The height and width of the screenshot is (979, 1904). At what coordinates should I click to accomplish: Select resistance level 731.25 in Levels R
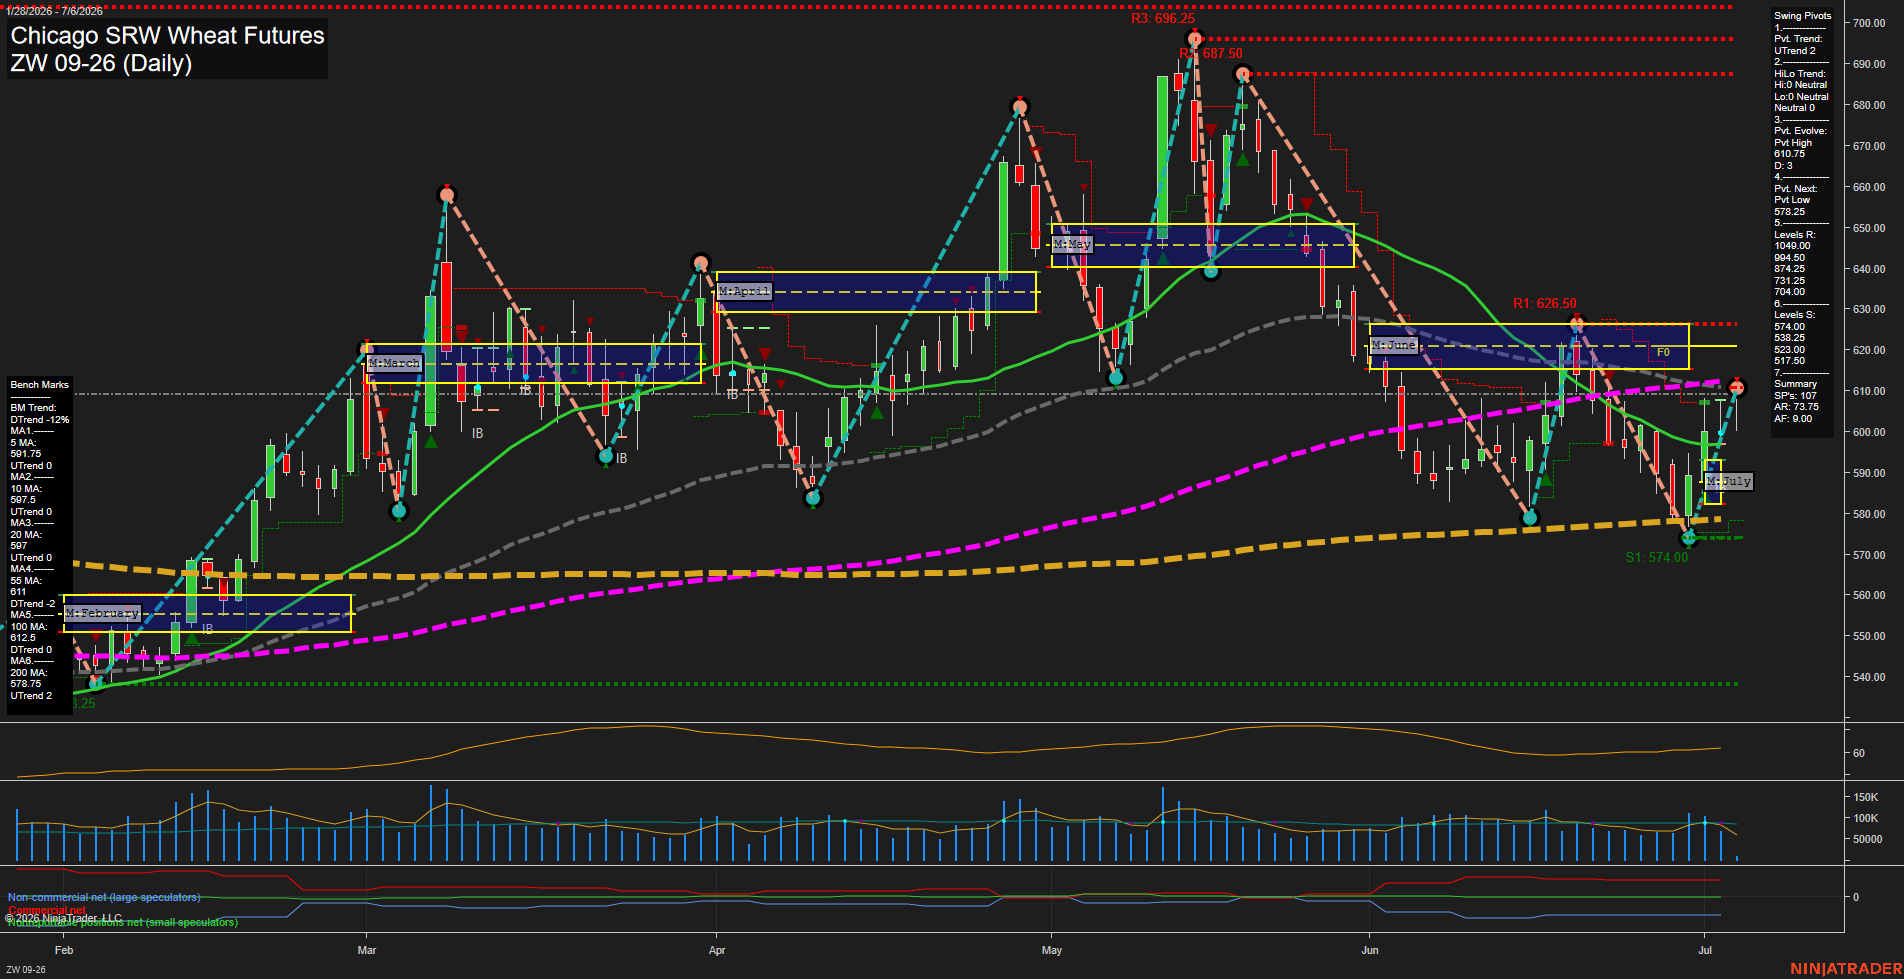(x=1789, y=281)
